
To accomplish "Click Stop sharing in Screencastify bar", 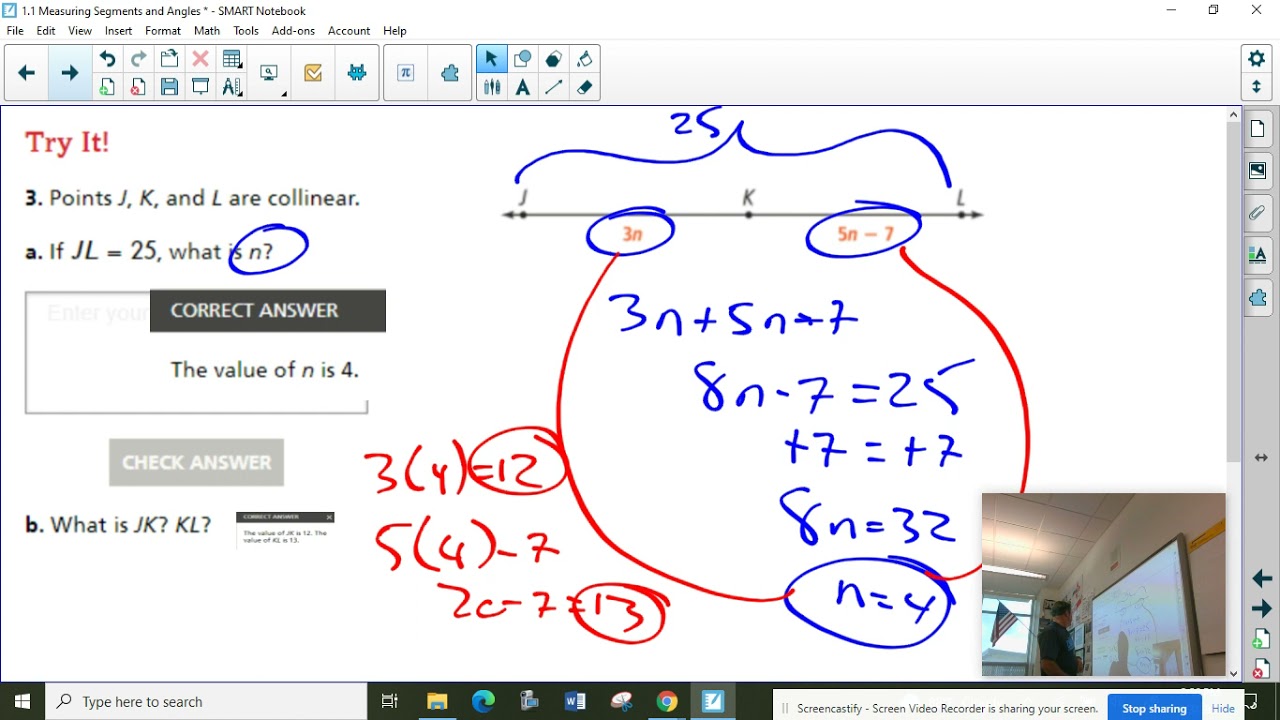I will coord(1154,708).
